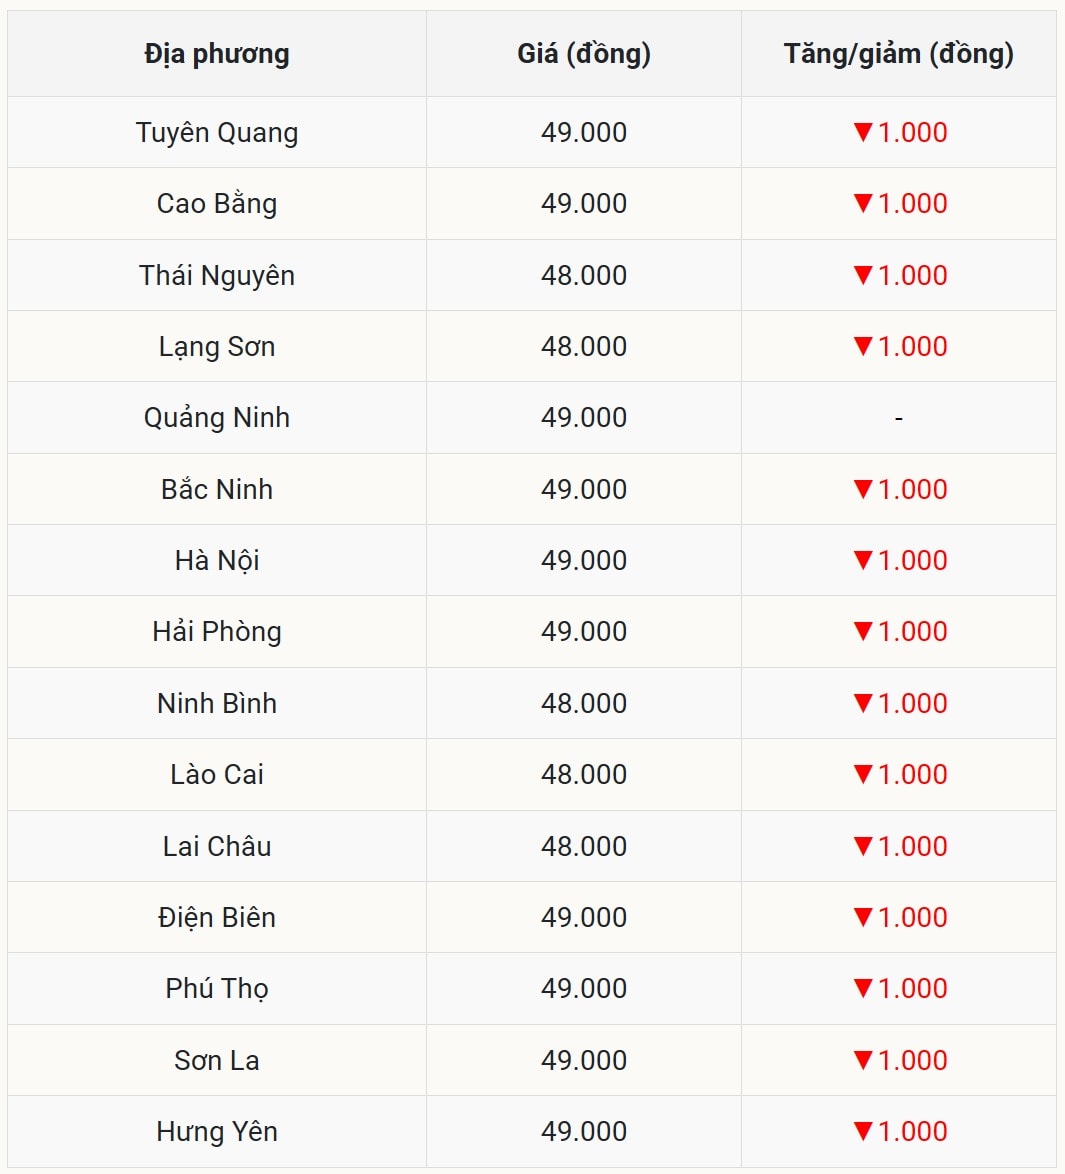Click the "Giá (đồng)" column header
The image size is (1065, 1174).
pyautogui.click(x=584, y=54)
